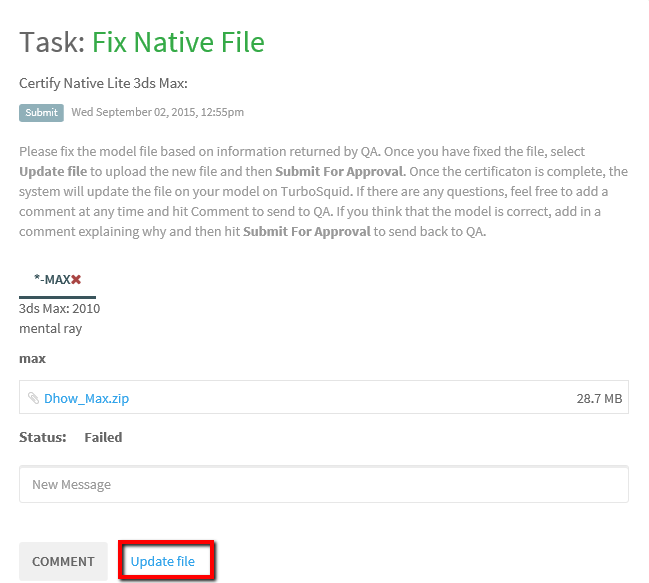Open the *-MAX tab
This screenshot has width=649, height=583.
point(57,280)
